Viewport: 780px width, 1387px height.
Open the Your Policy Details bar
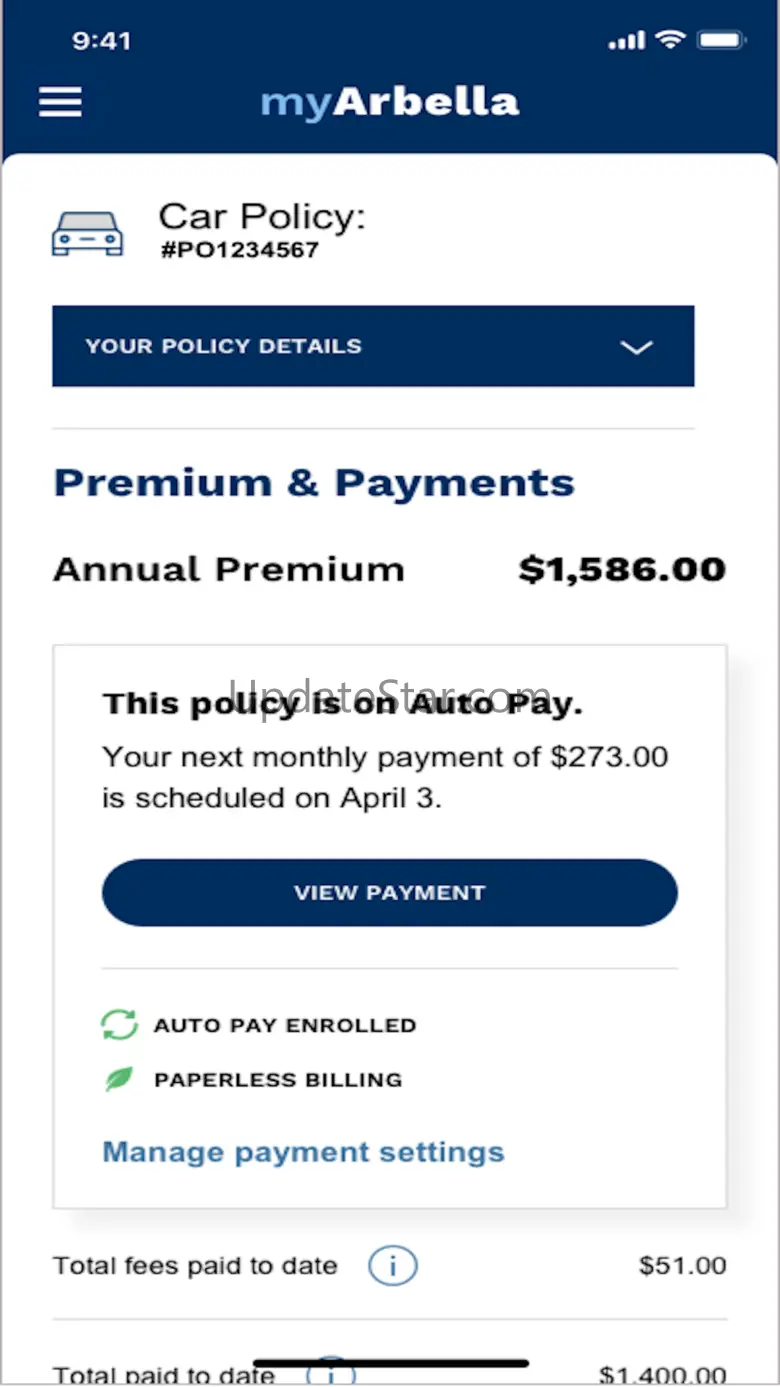coord(373,346)
